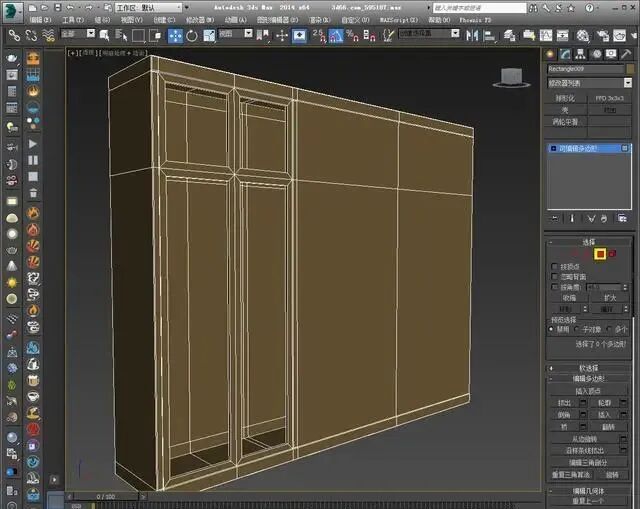Enable the 按顶点 checkbox
640x509 pixels.
pos(555,266)
